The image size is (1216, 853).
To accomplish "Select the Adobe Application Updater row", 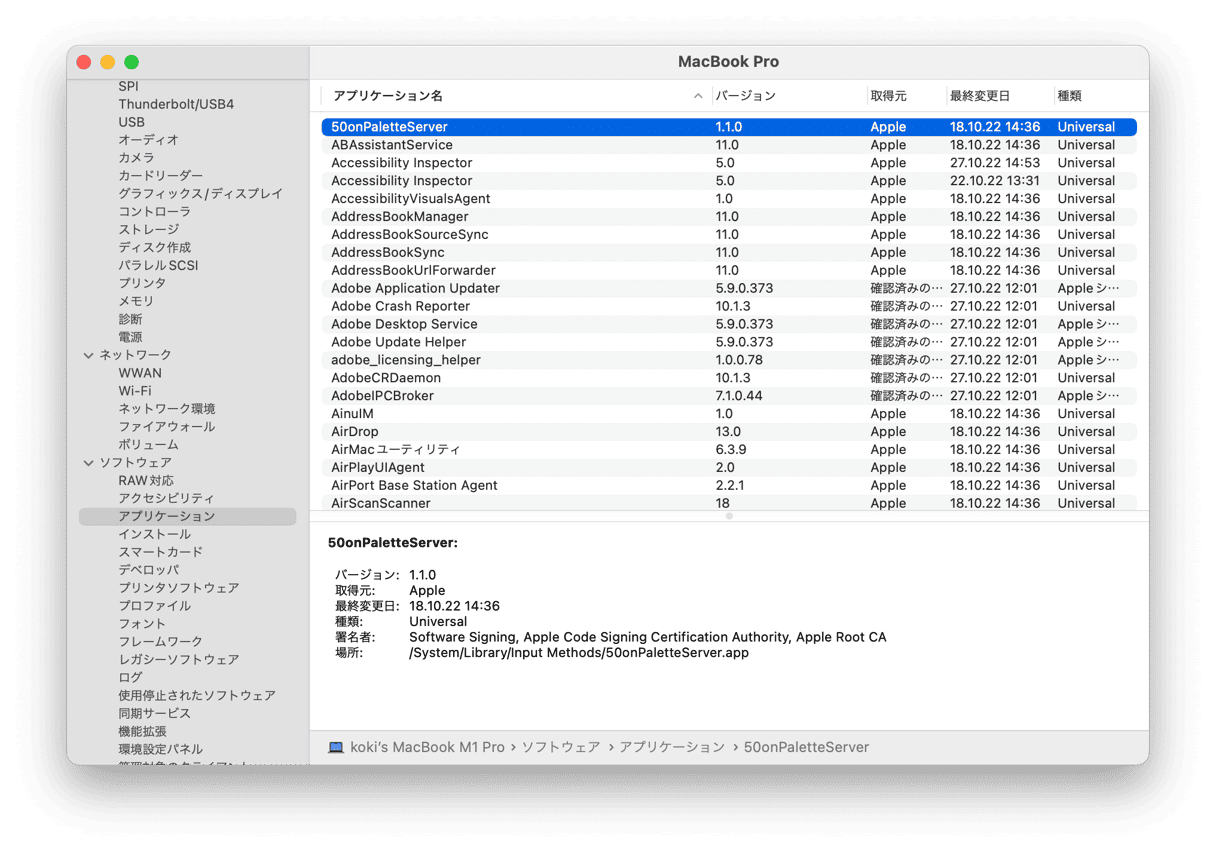I will (729, 289).
